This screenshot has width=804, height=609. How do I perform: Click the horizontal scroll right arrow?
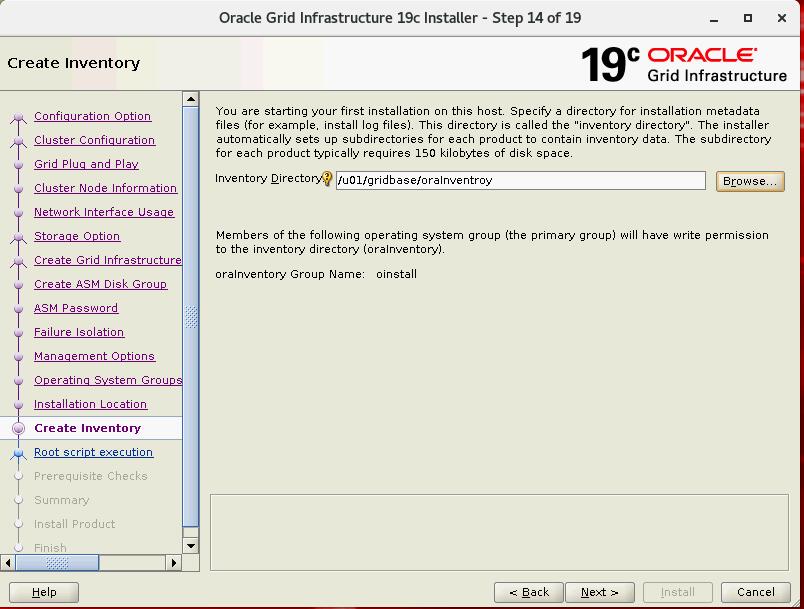(174, 563)
